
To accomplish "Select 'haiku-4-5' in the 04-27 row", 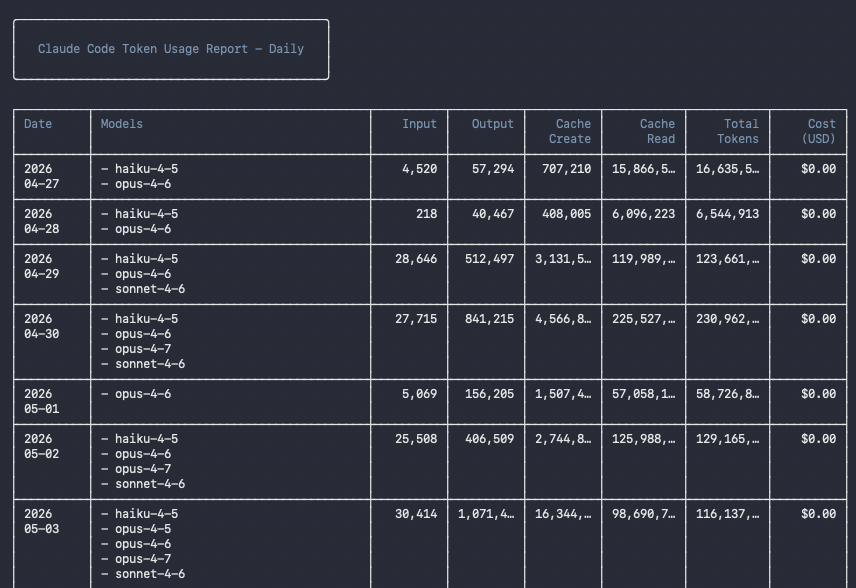I will coord(146,169).
